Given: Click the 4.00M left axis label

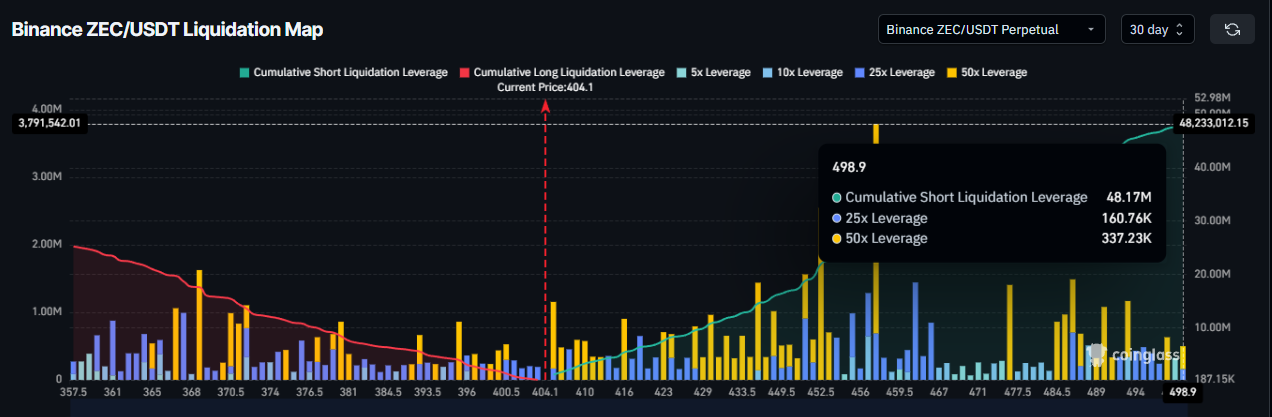Looking at the screenshot, I should [47, 108].
